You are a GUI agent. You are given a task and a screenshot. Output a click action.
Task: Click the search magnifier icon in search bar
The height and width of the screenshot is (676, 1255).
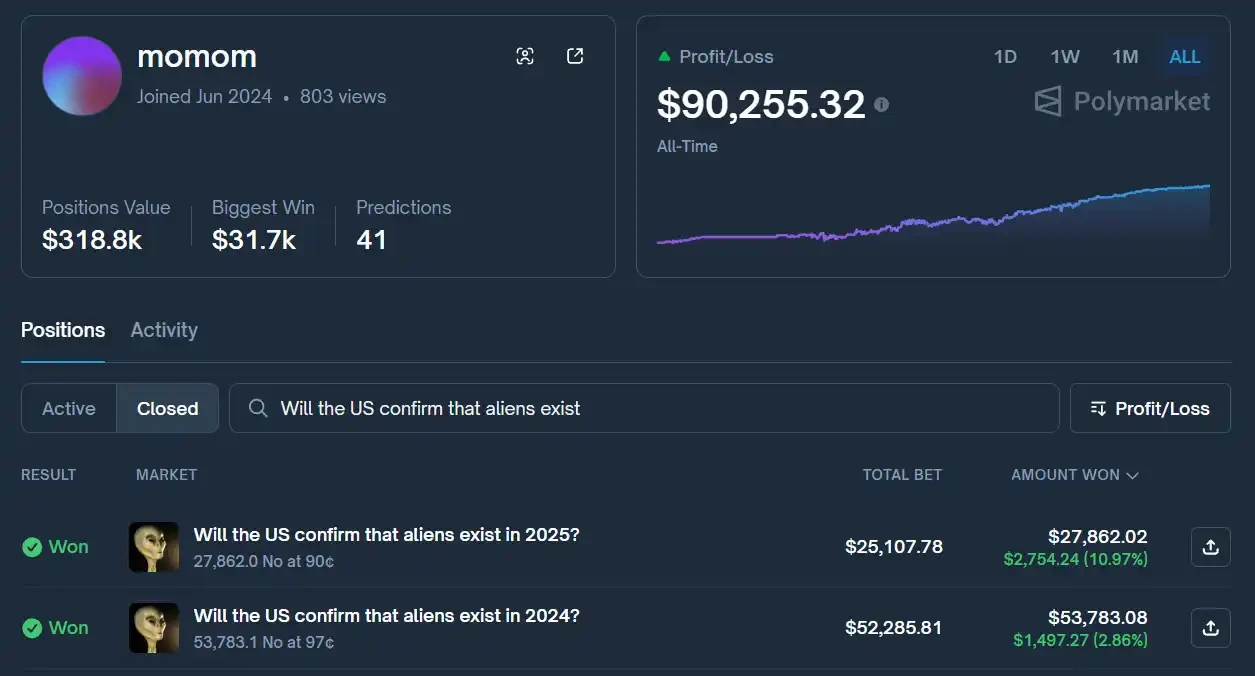pyautogui.click(x=258, y=408)
